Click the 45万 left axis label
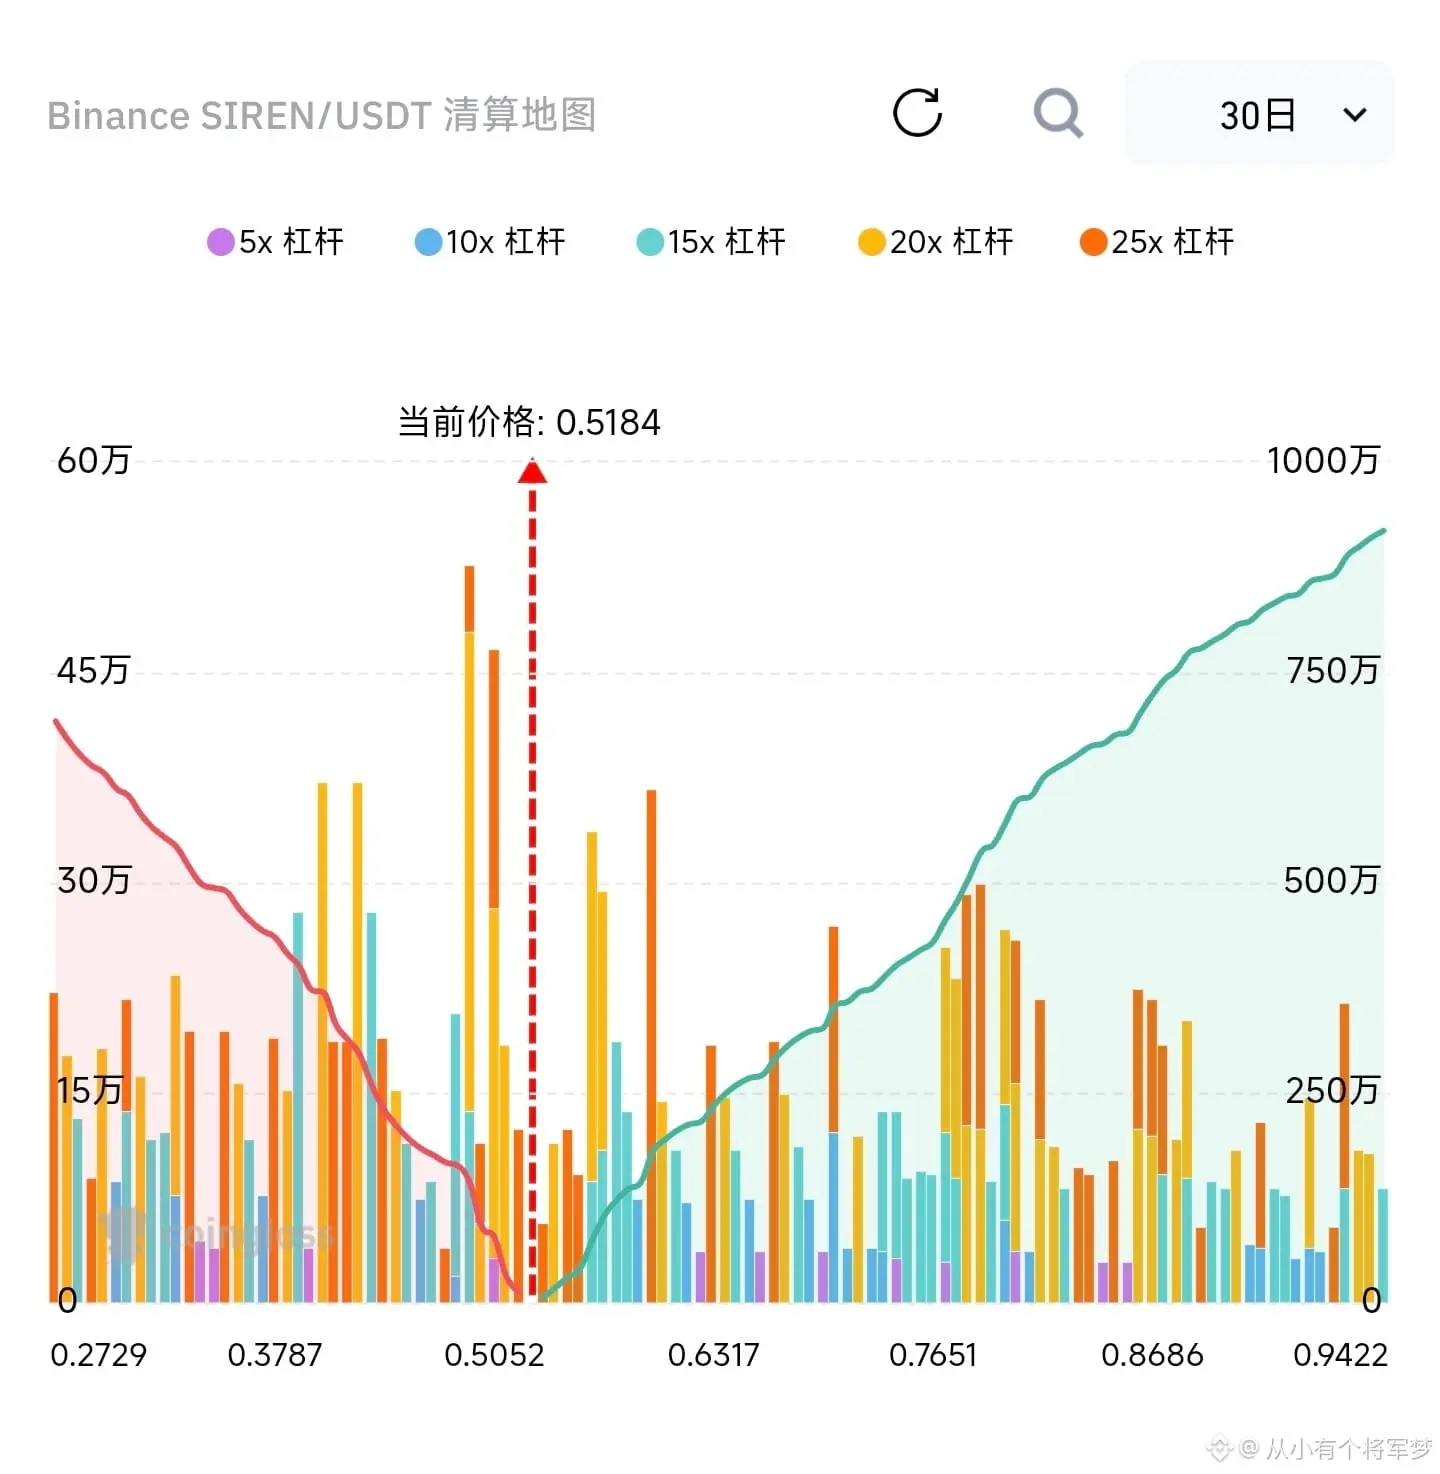This screenshot has height=1474, width=1440. click(93, 670)
